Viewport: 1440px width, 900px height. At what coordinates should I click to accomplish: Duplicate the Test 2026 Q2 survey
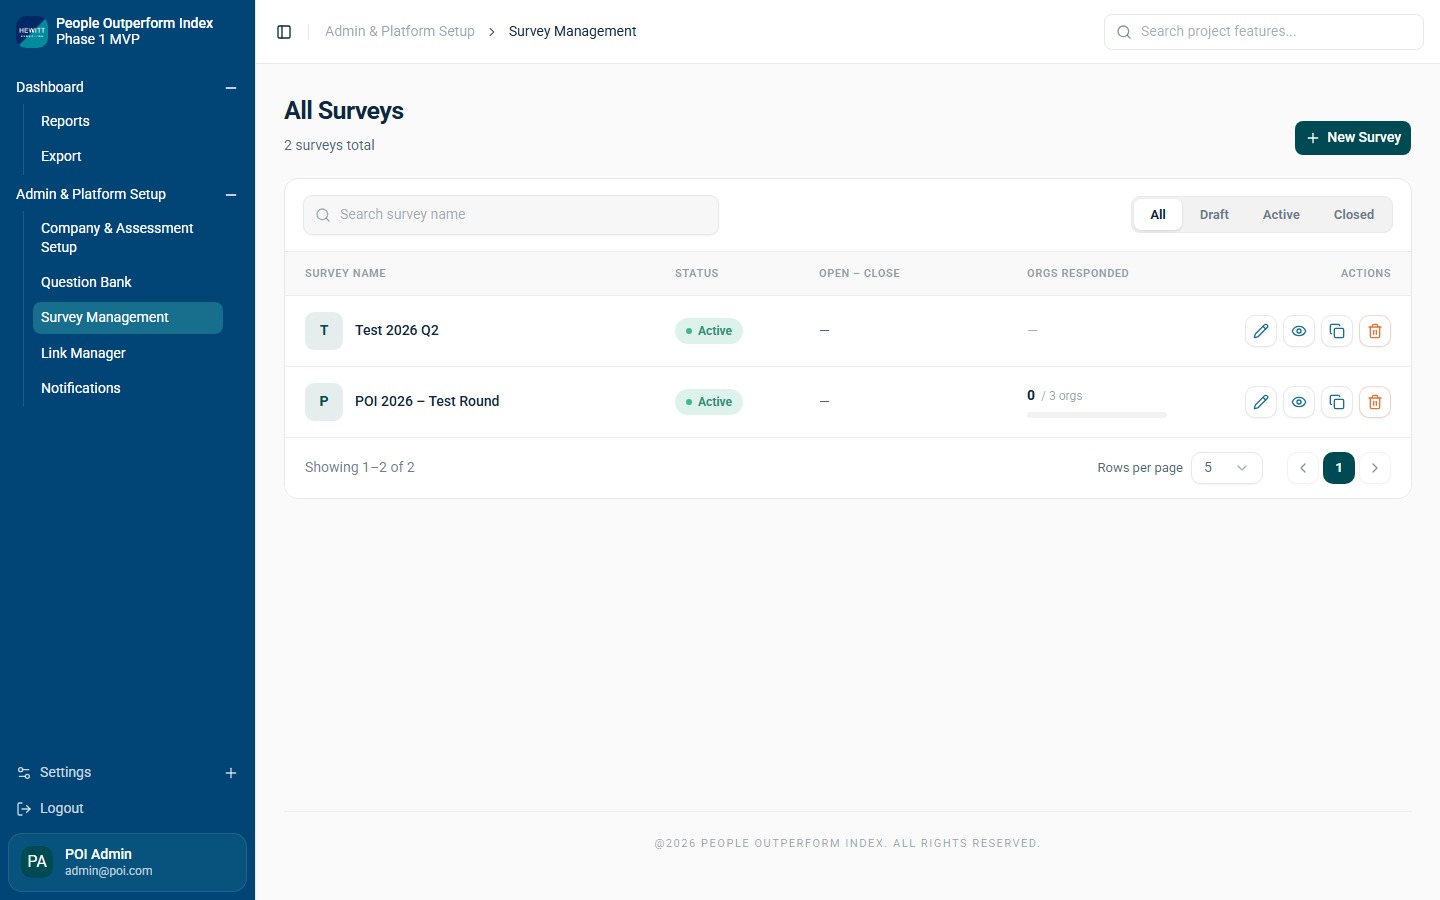(1337, 331)
